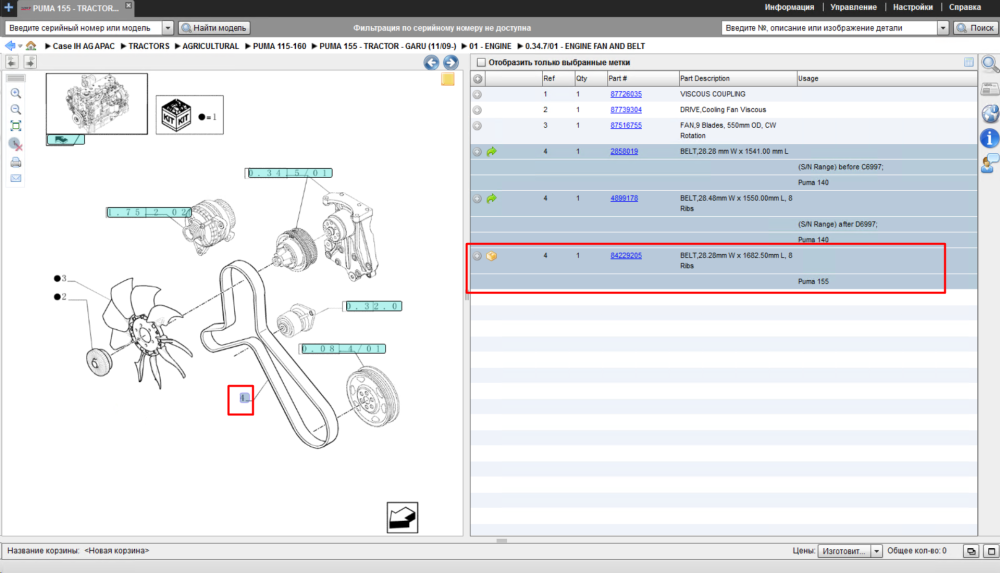The width and height of the screenshot is (1000, 573).
Task: Open the side panel magnifier search icon
Action: pyautogui.click(x=990, y=64)
